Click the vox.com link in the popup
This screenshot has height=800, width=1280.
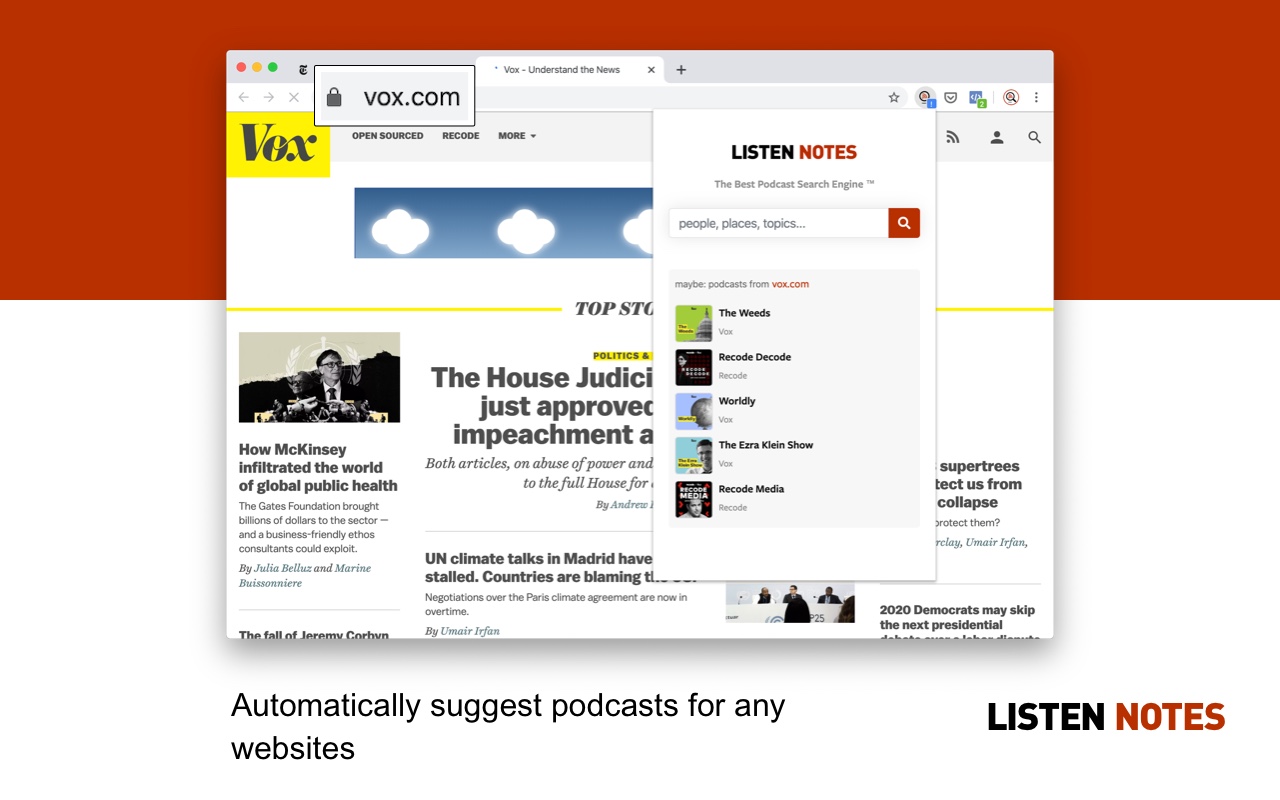pyautogui.click(x=790, y=283)
